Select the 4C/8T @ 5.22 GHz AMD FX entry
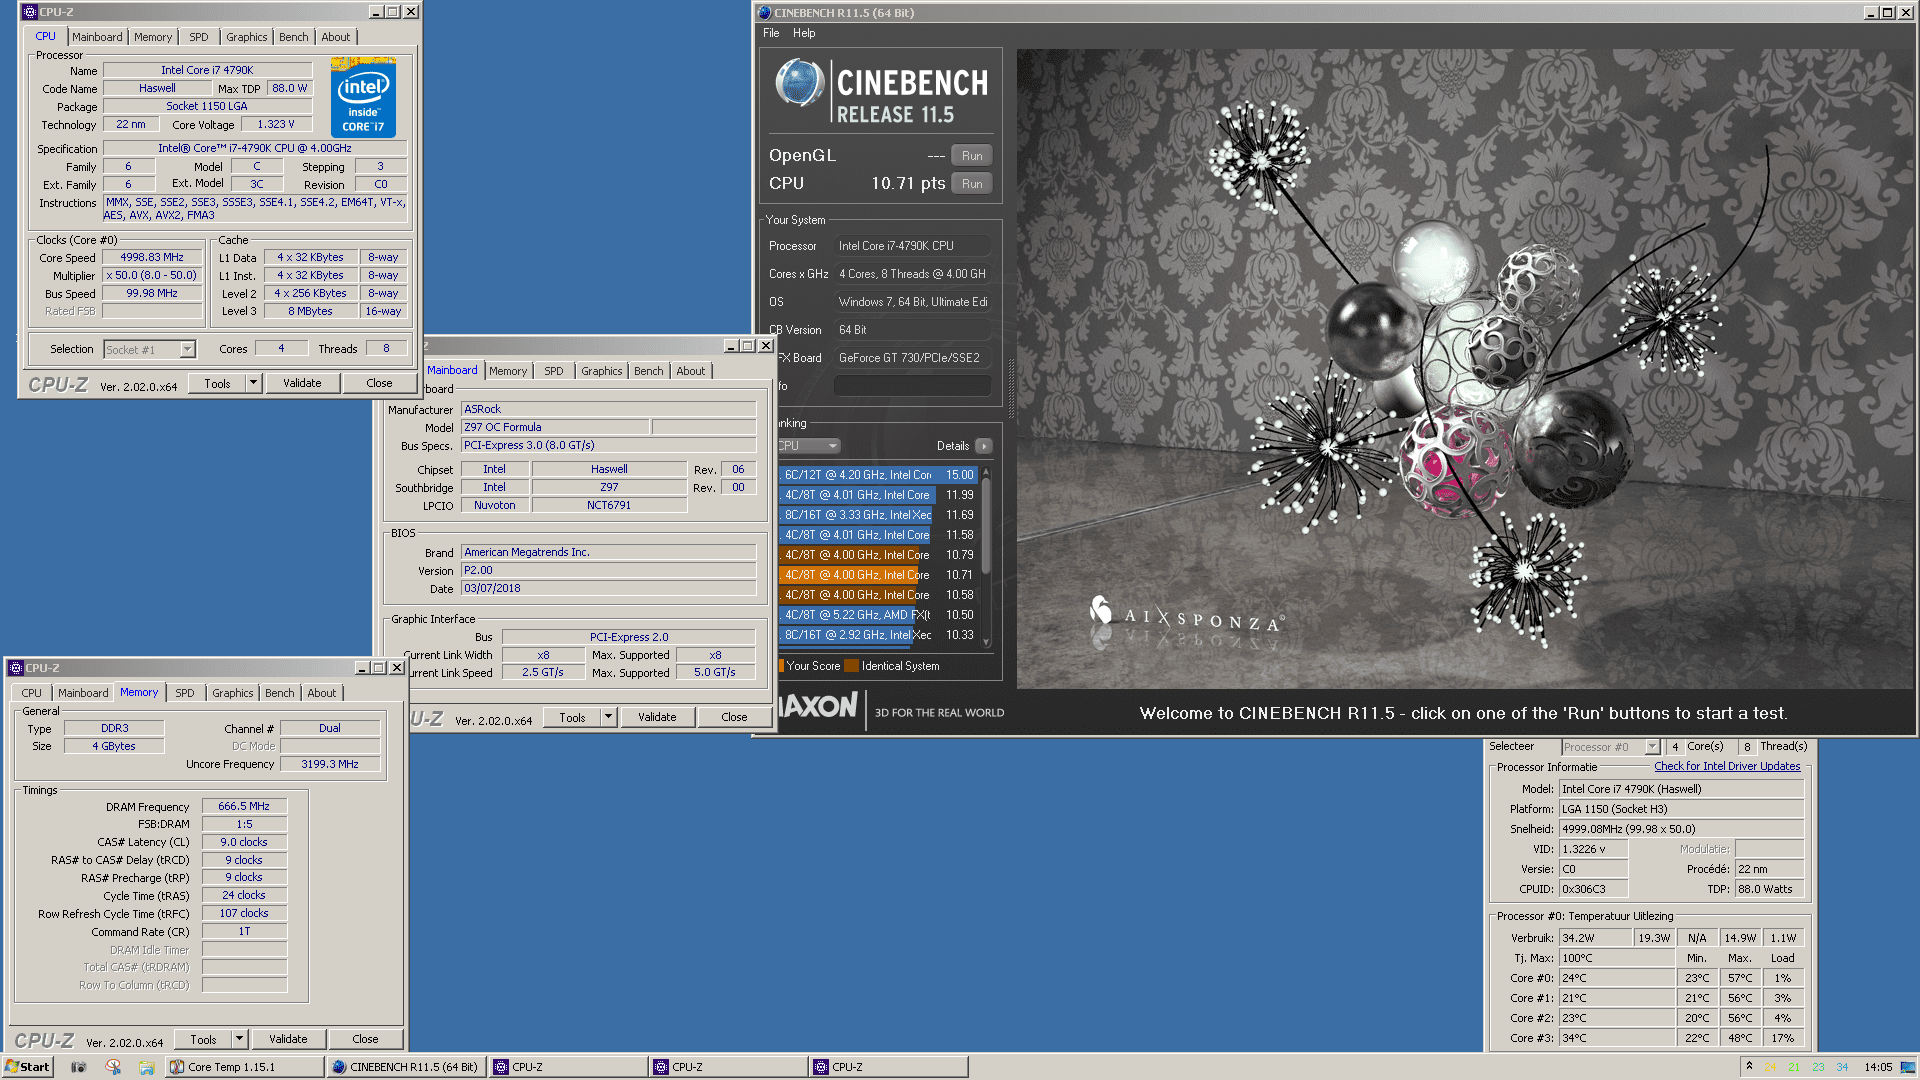The width and height of the screenshot is (1920, 1080). (877, 615)
